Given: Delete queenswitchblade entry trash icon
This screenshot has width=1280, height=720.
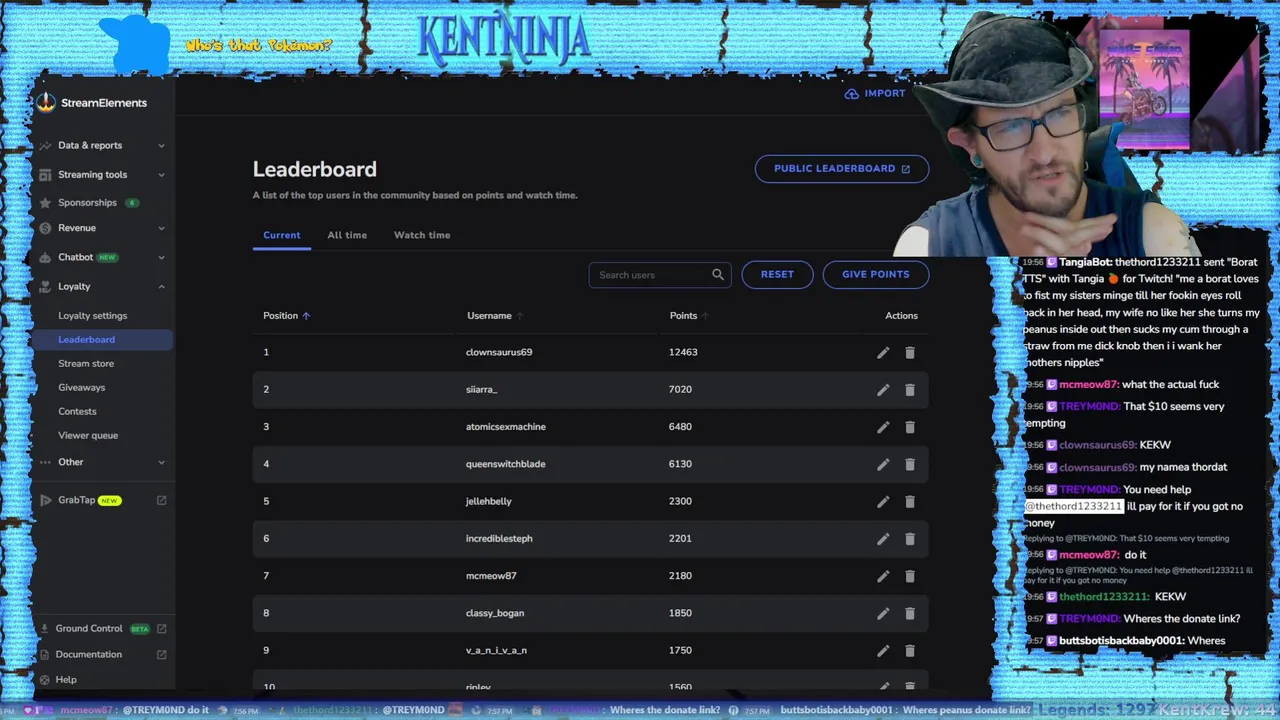Looking at the screenshot, I should 910,464.
